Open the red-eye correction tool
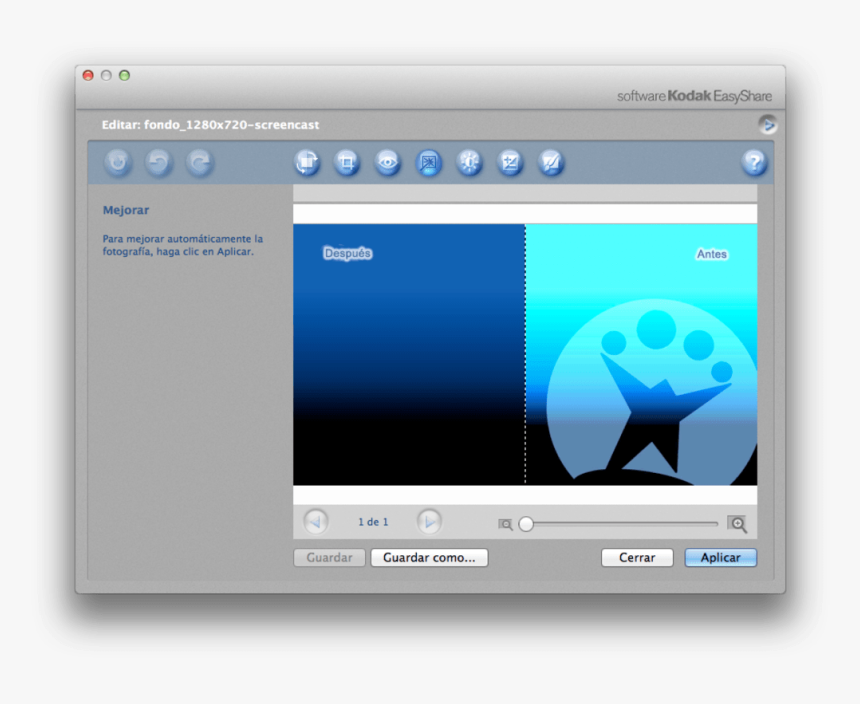The height and width of the screenshot is (704, 860). tap(388, 163)
